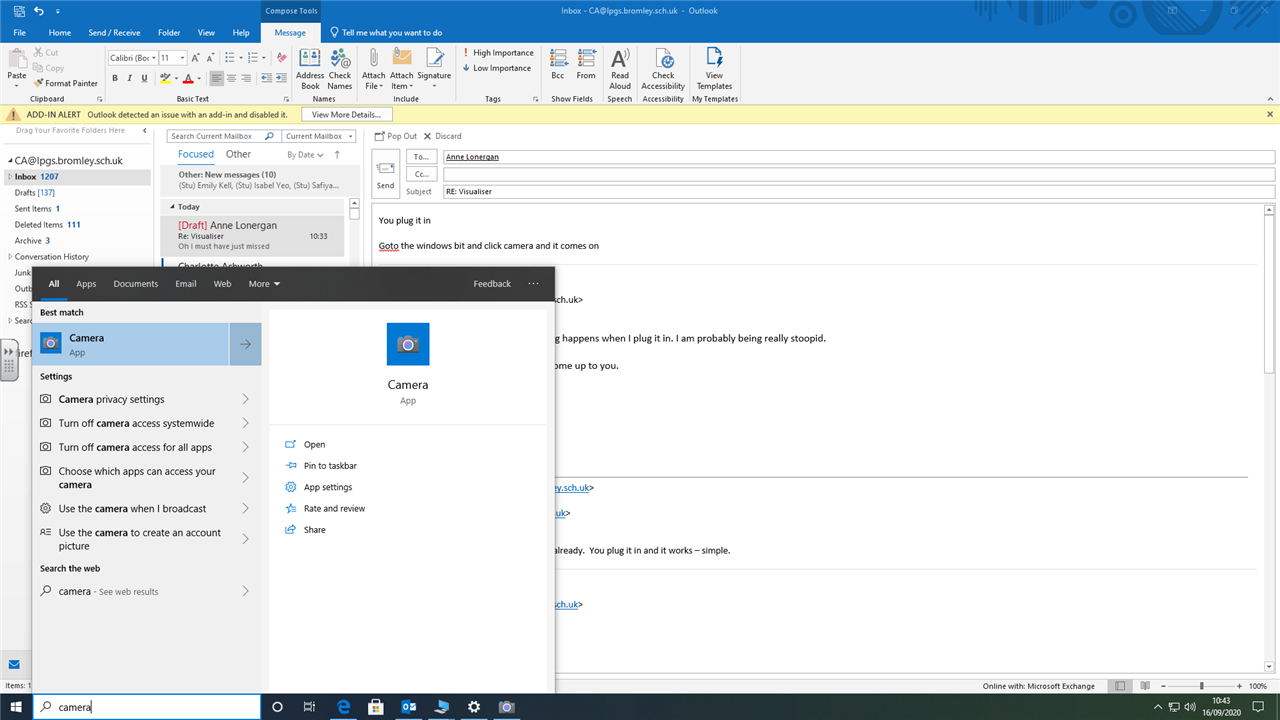
Task: Expand Camera privacy settings chevron
Action: coord(246,399)
